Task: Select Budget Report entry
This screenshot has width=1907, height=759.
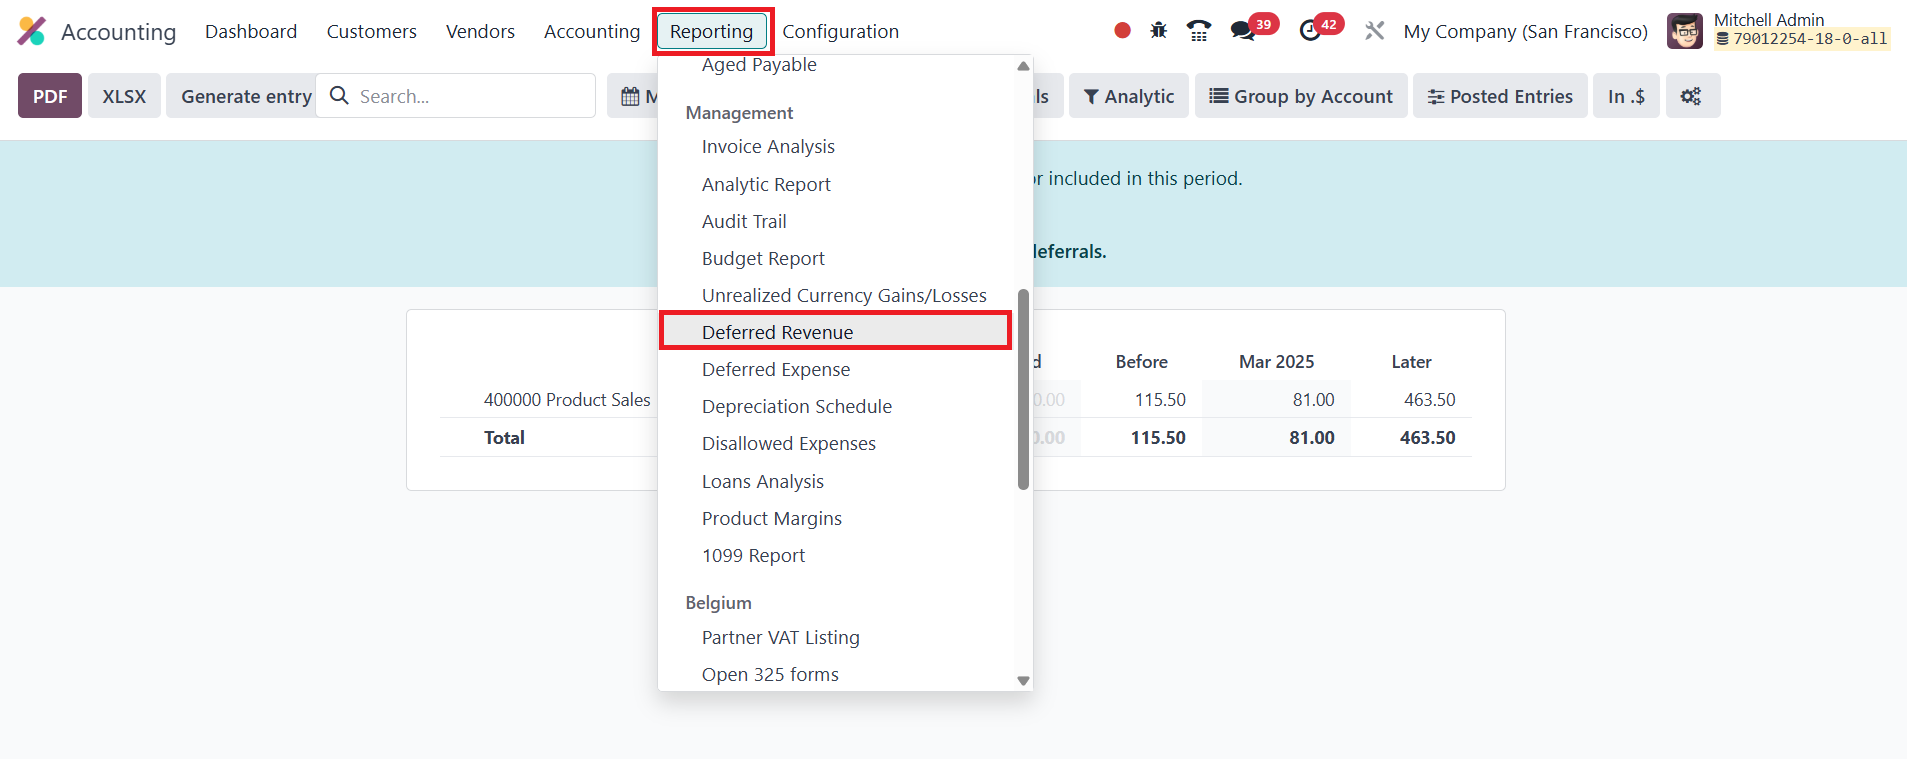Action: (763, 258)
